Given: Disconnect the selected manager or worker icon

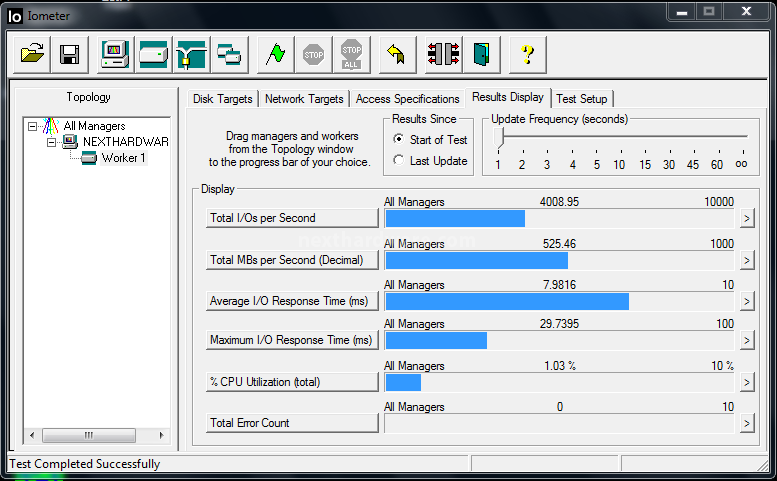Looking at the screenshot, I should point(444,54).
